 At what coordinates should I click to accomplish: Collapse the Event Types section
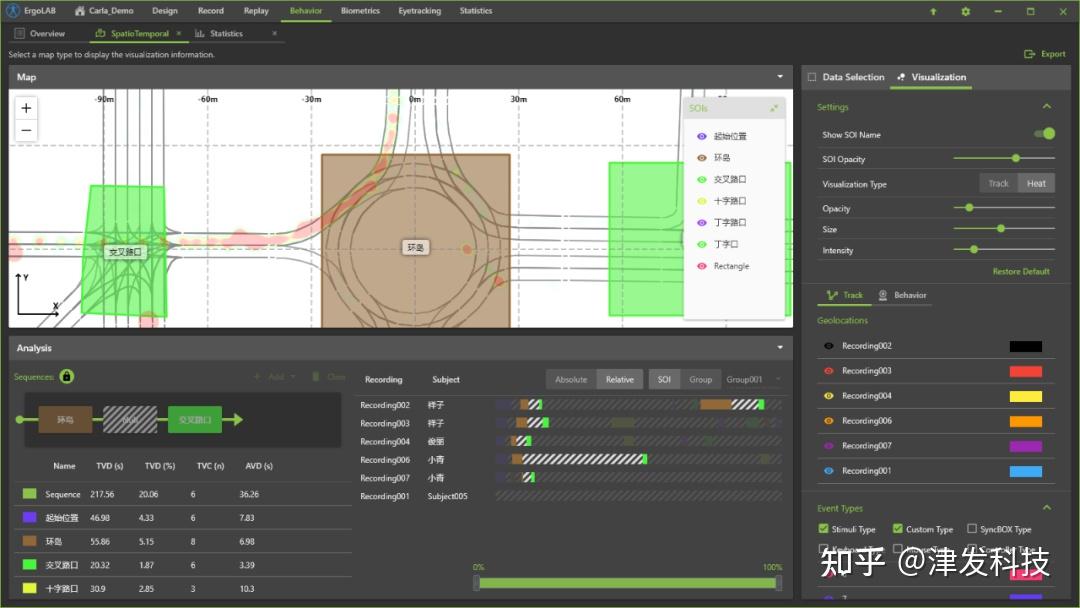1047,508
